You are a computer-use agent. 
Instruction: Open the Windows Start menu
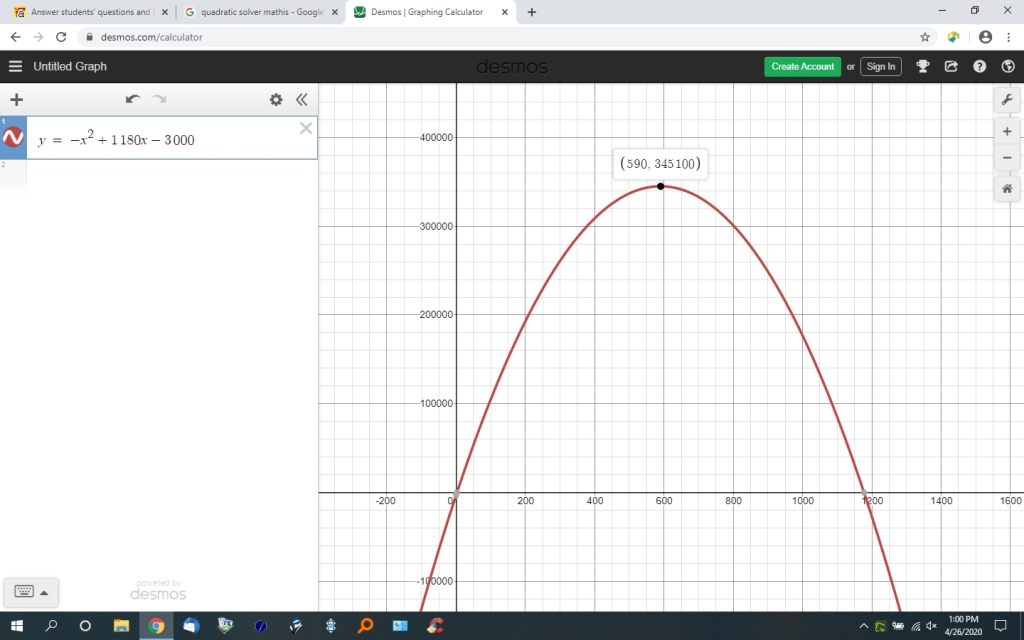pyautogui.click(x=16, y=626)
